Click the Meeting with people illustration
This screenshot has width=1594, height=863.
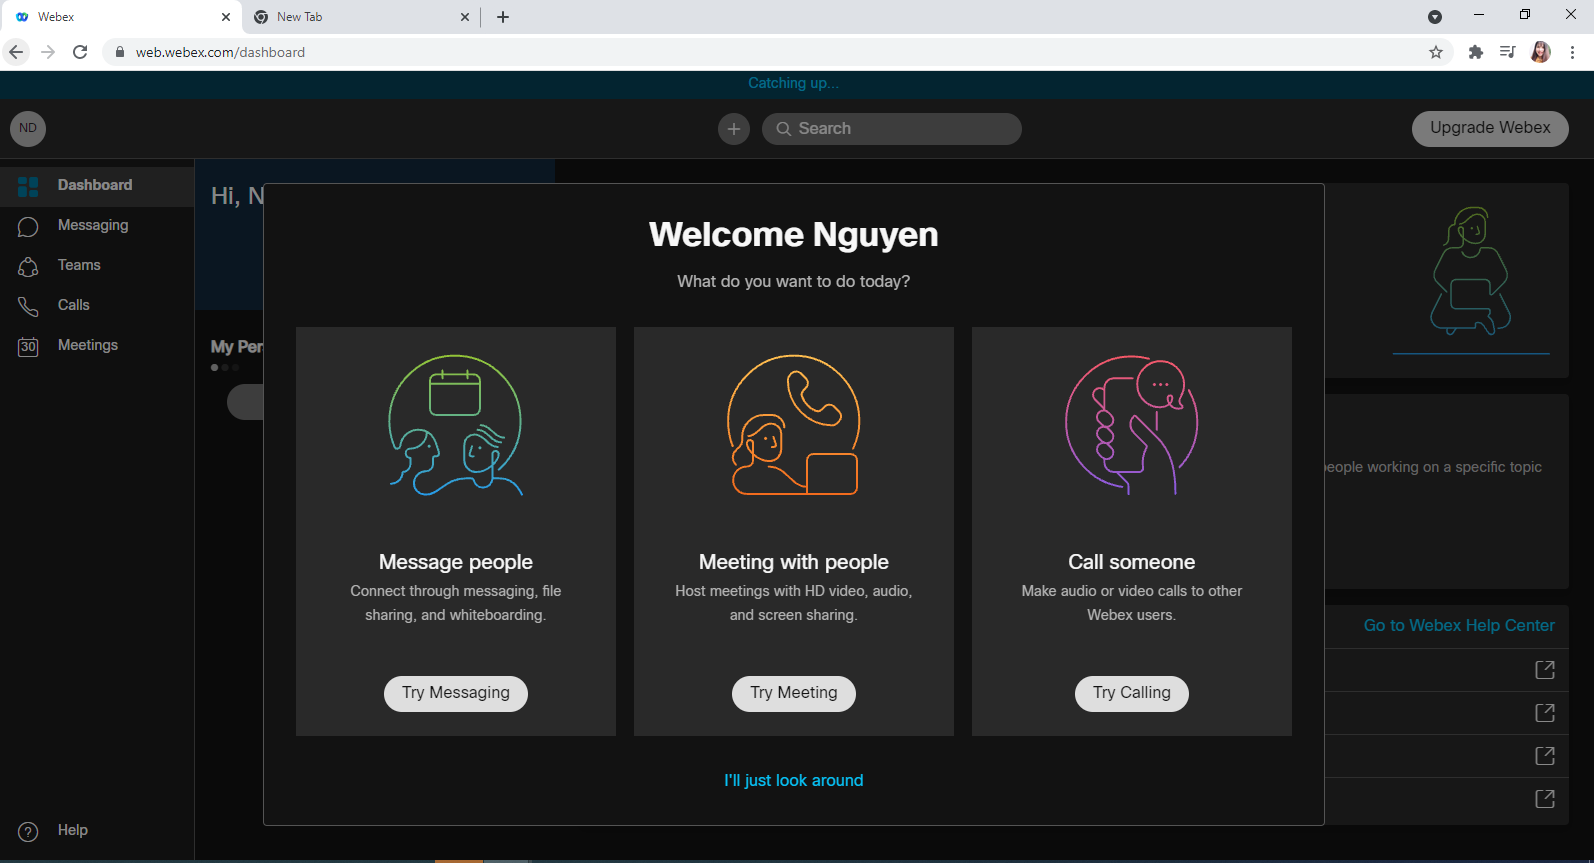click(794, 425)
